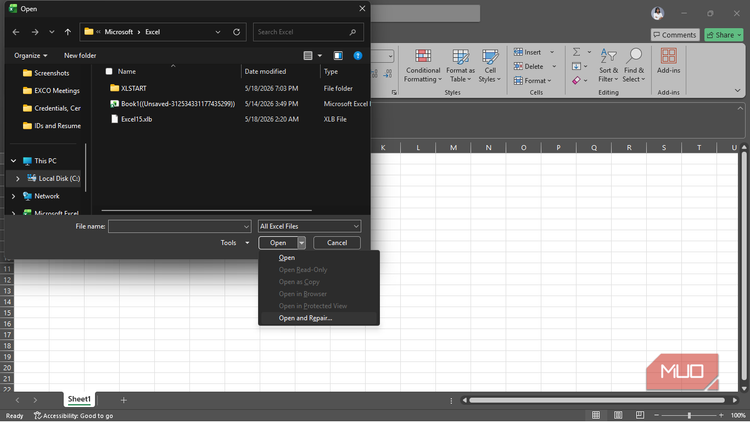Viewport: 750px width, 422px height.
Task: Collapse the This PC tree node
Action: (x=13, y=161)
